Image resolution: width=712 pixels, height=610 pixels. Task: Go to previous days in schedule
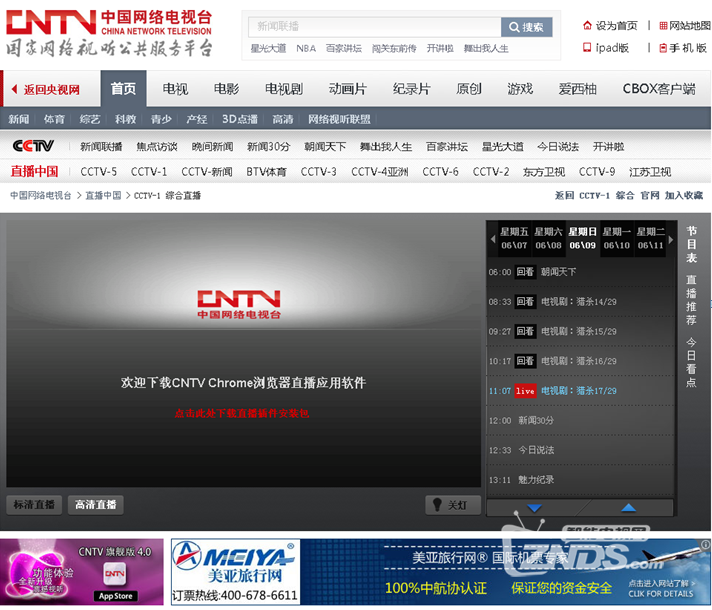pyautogui.click(x=493, y=239)
